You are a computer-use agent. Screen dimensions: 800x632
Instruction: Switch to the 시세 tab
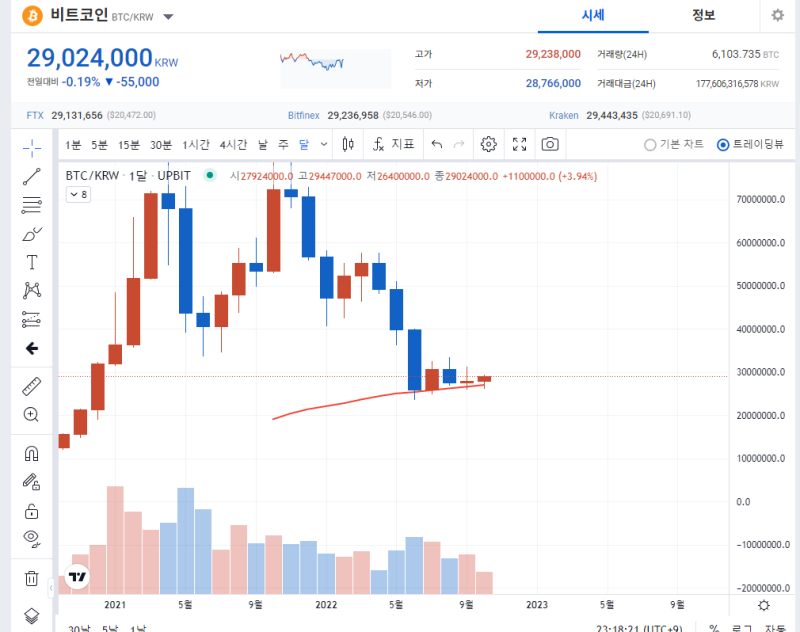[x=593, y=15]
